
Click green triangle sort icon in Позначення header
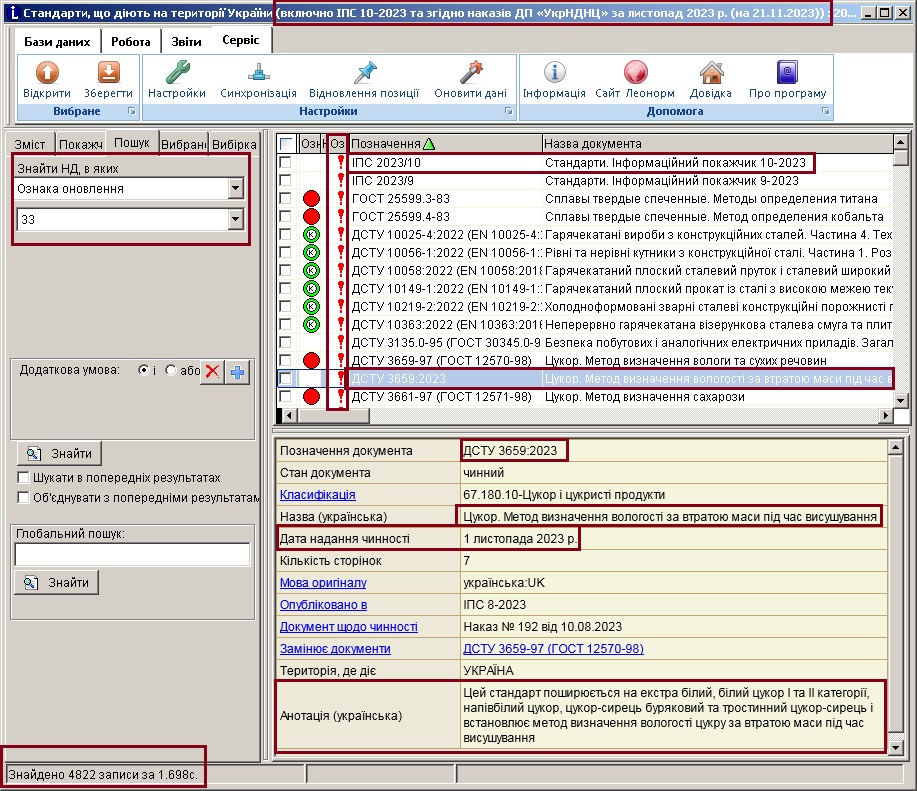[429, 144]
